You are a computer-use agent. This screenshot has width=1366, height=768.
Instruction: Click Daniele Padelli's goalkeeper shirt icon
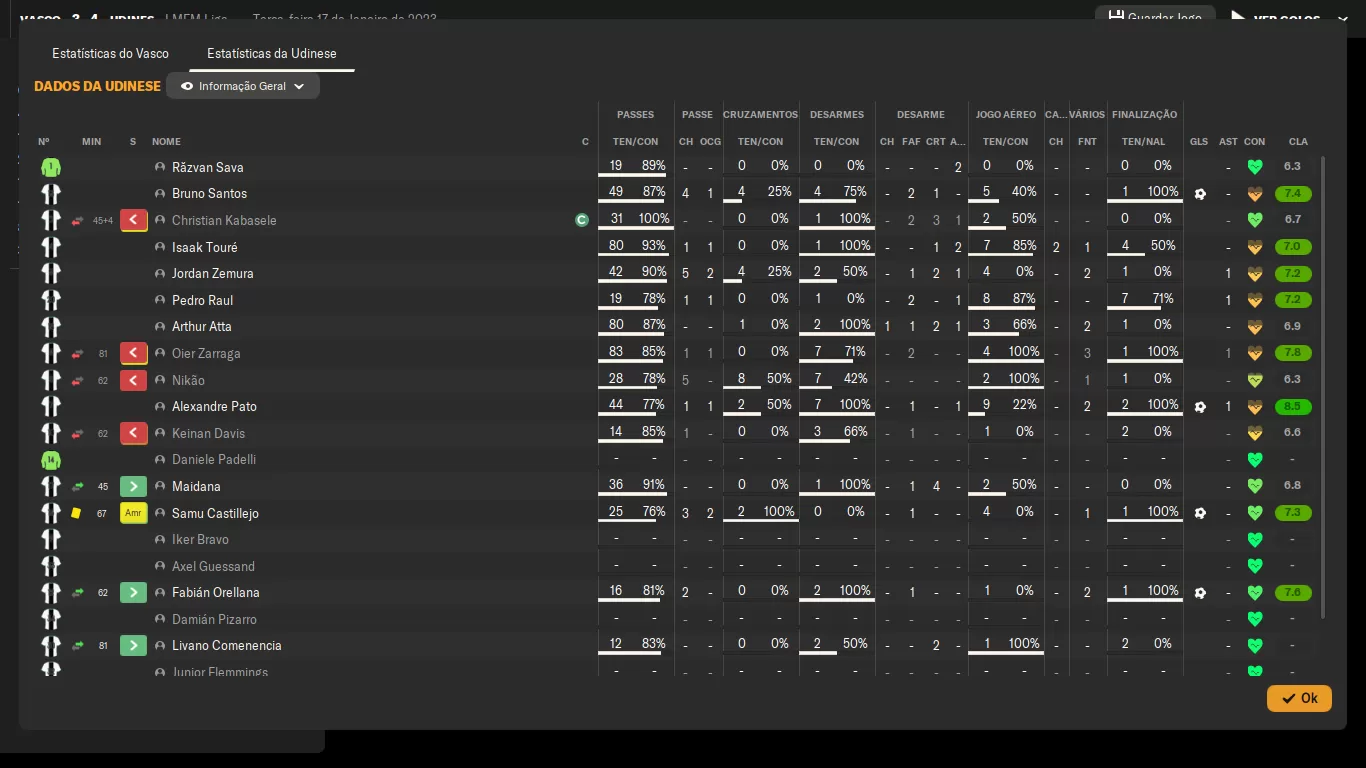[x=50, y=460]
